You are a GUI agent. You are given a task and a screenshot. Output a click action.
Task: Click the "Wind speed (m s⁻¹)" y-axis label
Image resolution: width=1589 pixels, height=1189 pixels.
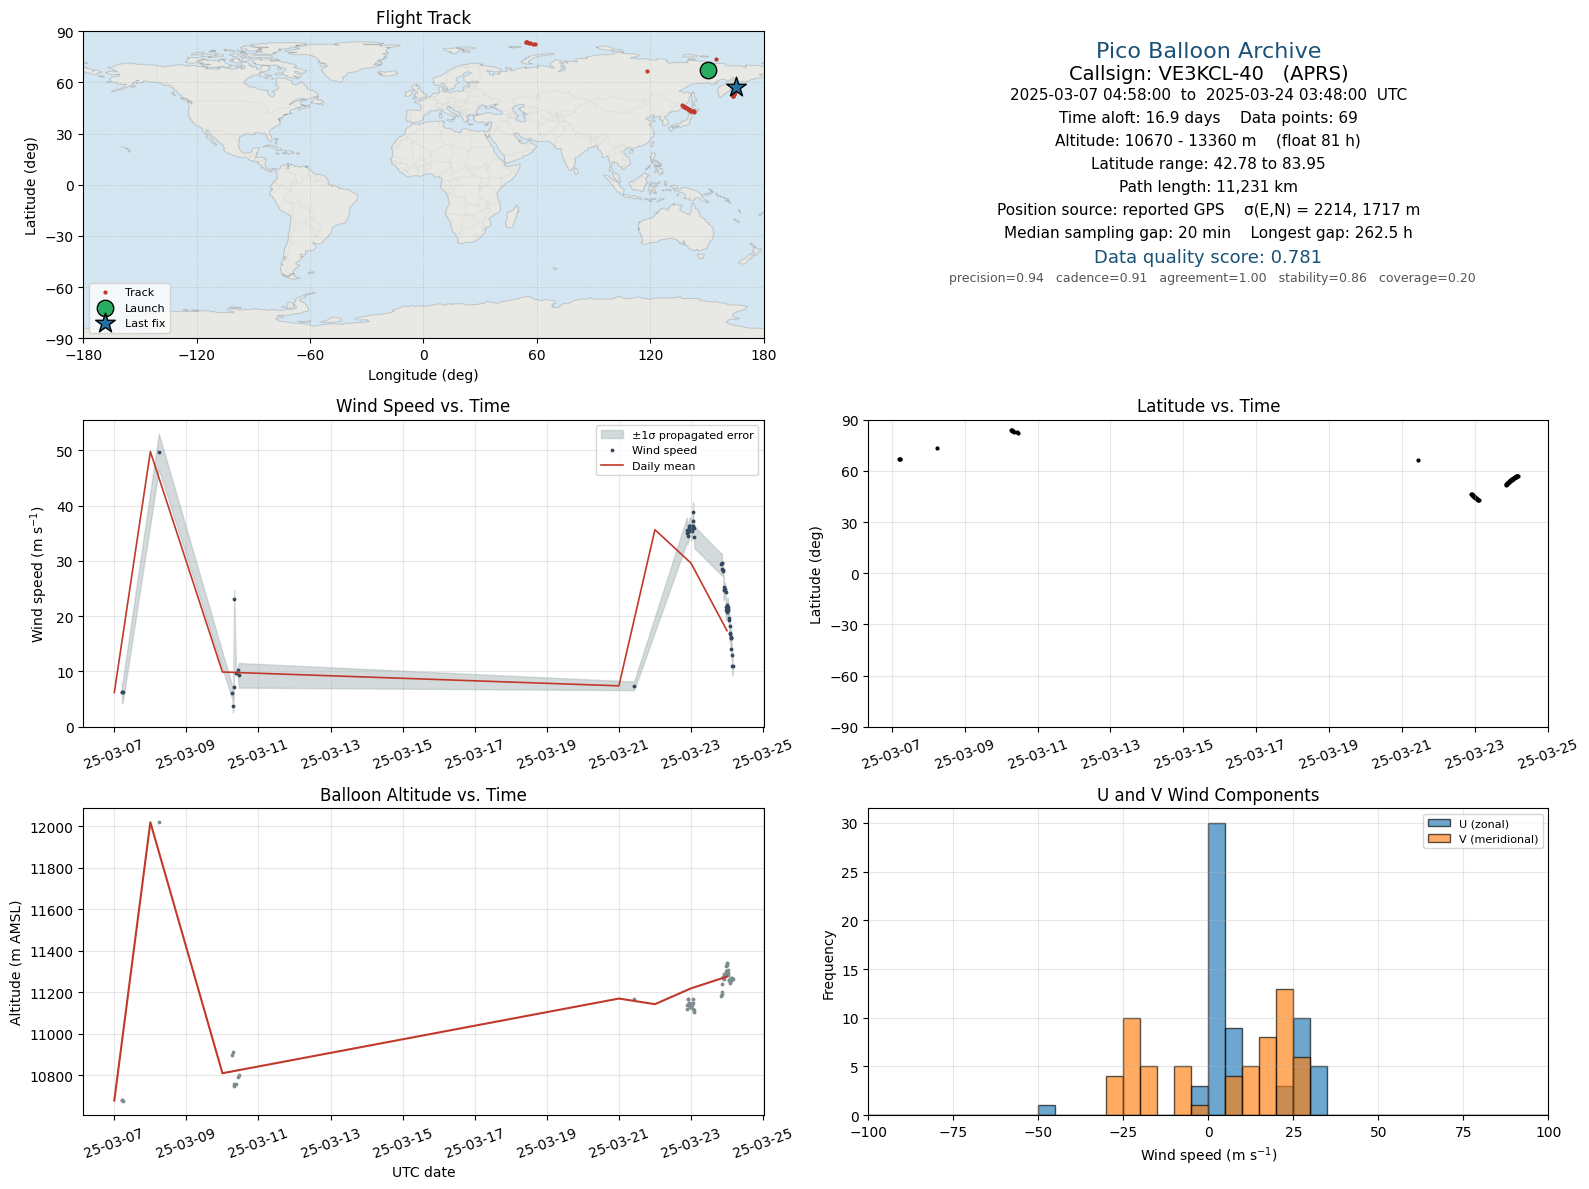click(38, 574)
